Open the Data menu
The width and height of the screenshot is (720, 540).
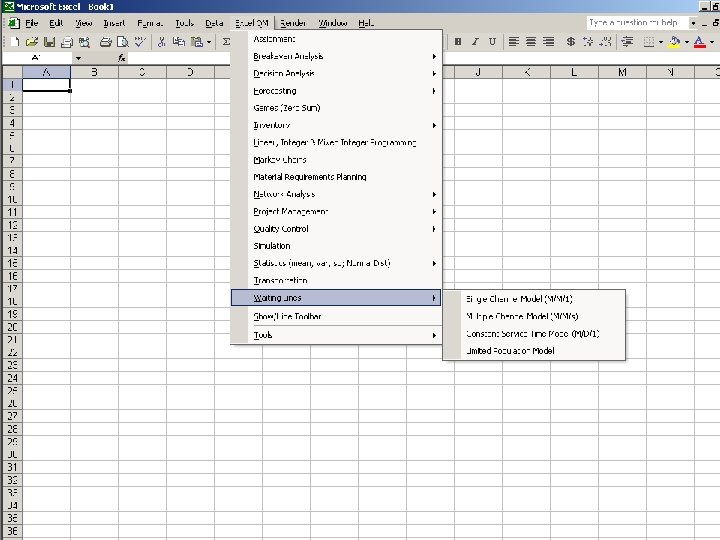tap(214, 23)
